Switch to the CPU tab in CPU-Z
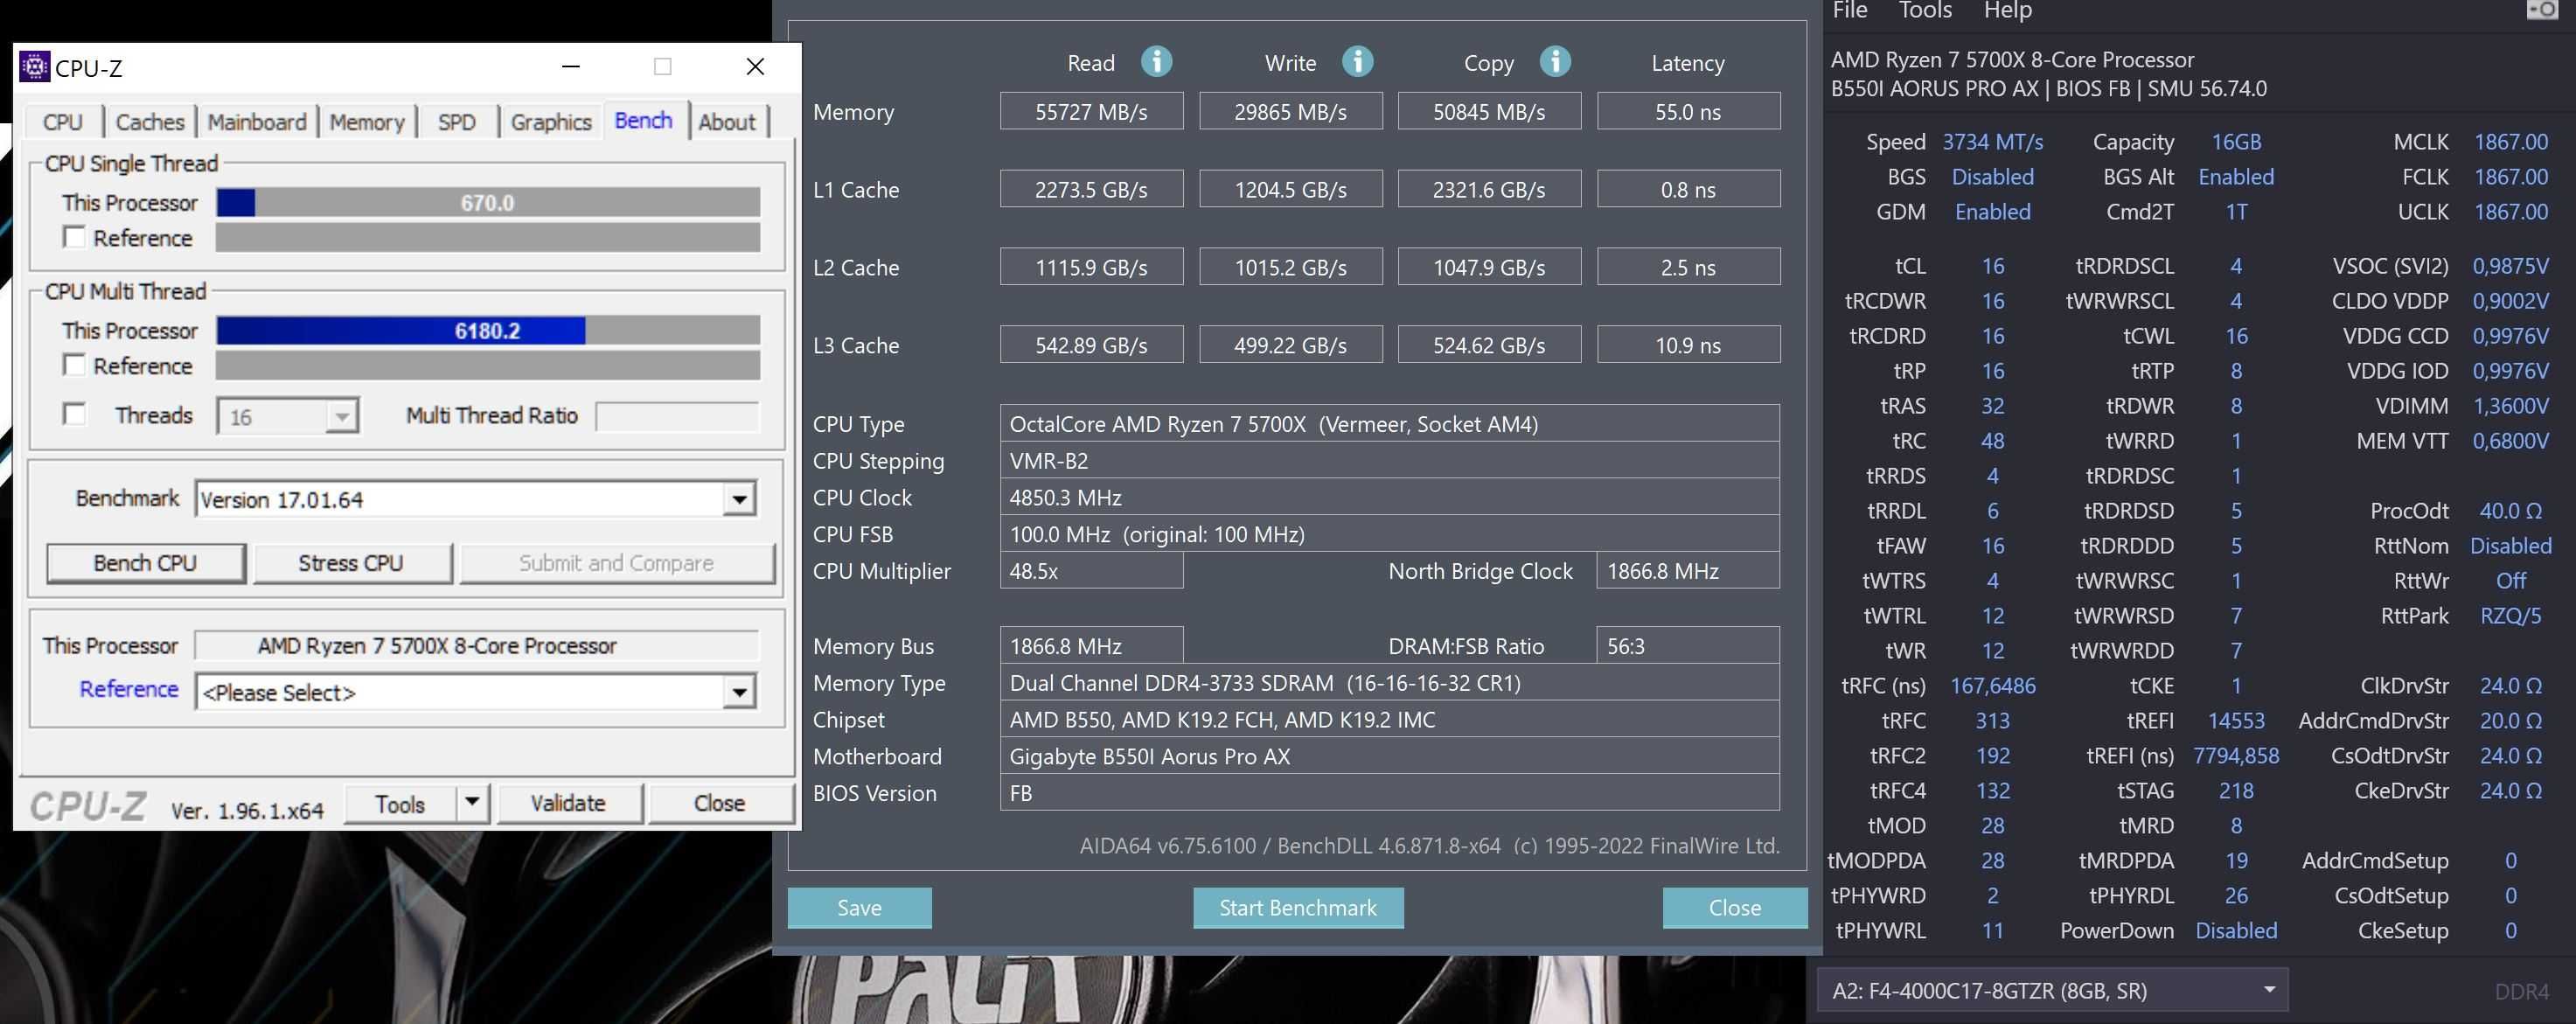2576x1024 pixels. [x=63, y=122]
